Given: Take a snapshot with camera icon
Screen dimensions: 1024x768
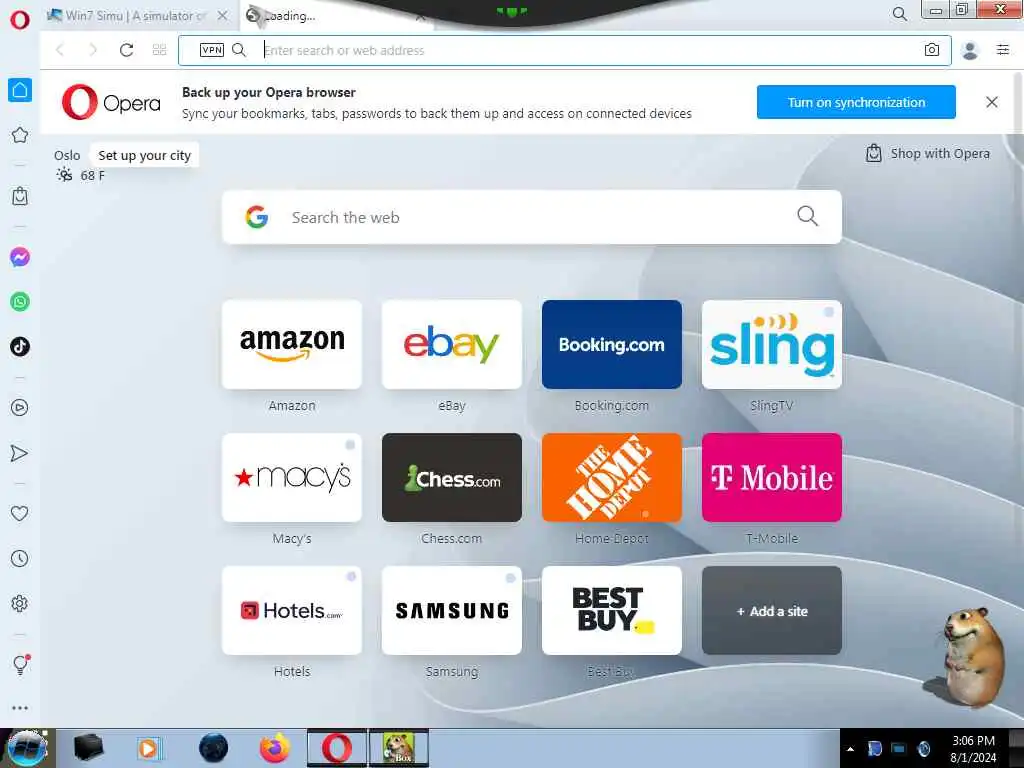Looking at the screenshot, I should [x=932, y=50].
